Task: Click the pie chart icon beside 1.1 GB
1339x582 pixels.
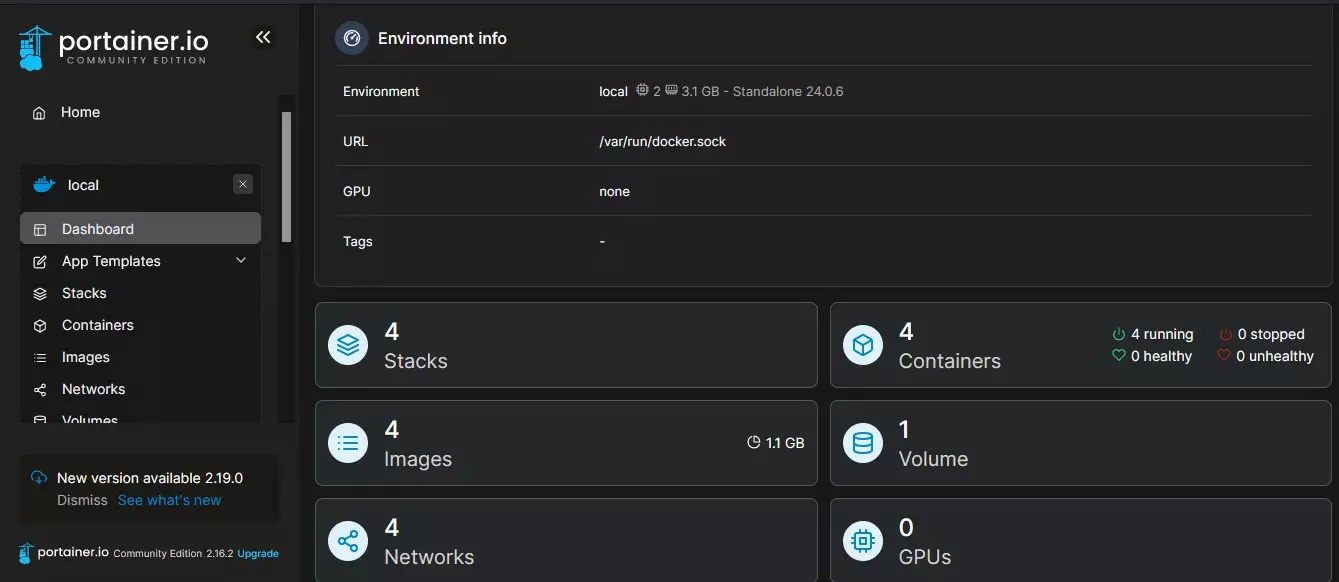Action: [x=754, y=442]
